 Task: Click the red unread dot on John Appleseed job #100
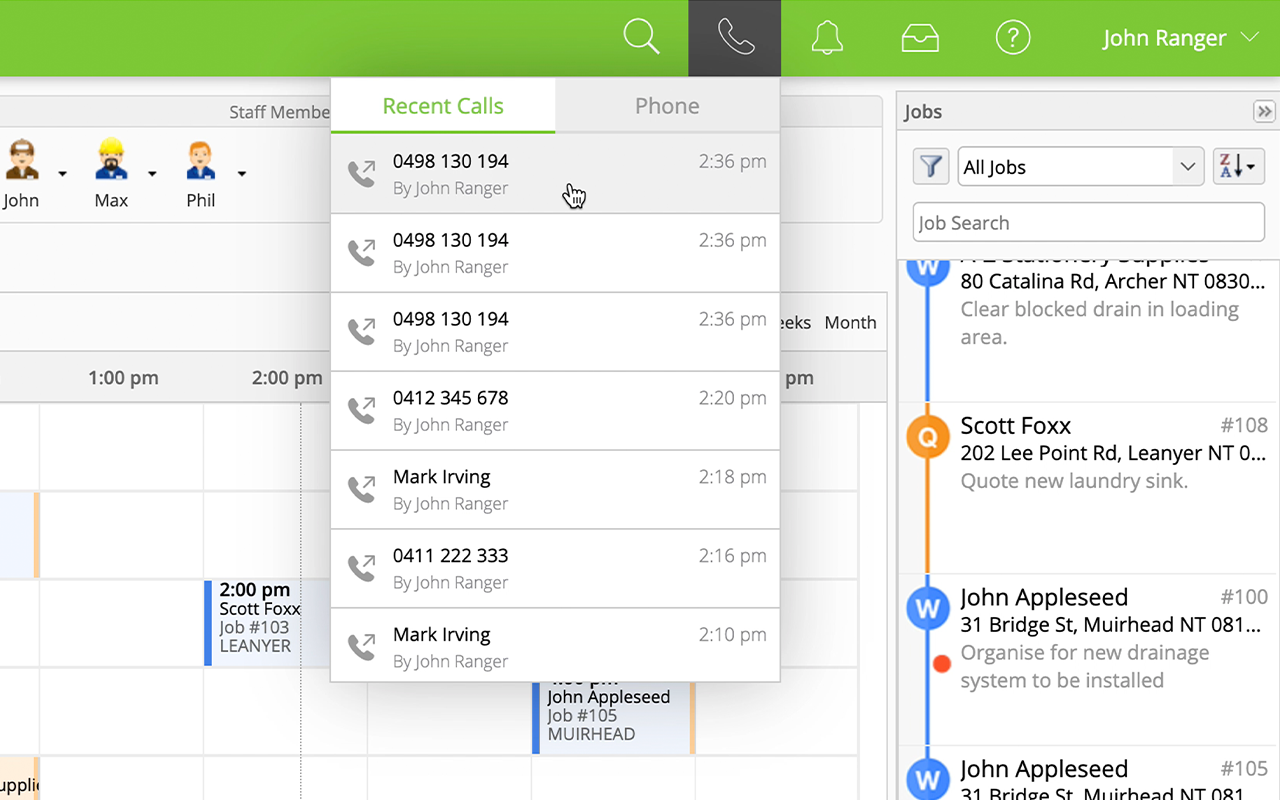coord(941,663)
